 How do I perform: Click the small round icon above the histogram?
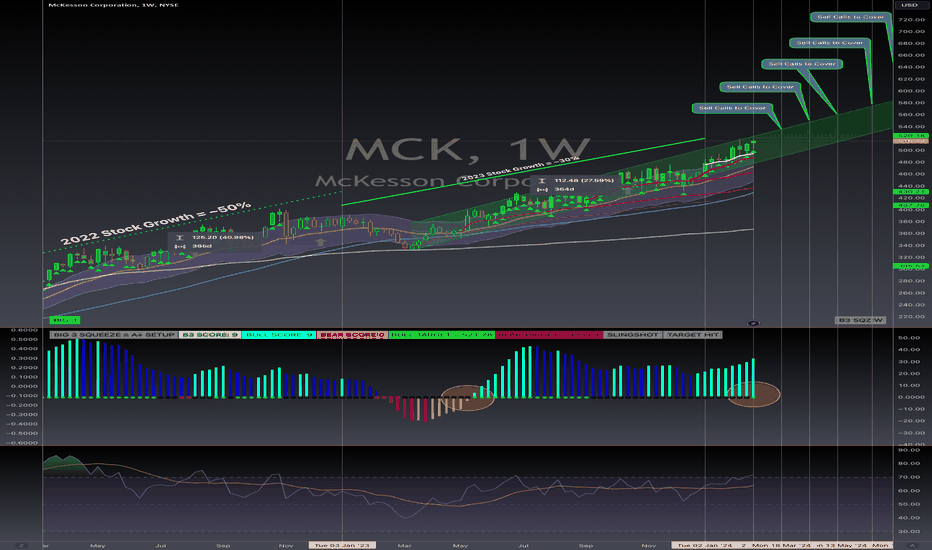[753, 323]
